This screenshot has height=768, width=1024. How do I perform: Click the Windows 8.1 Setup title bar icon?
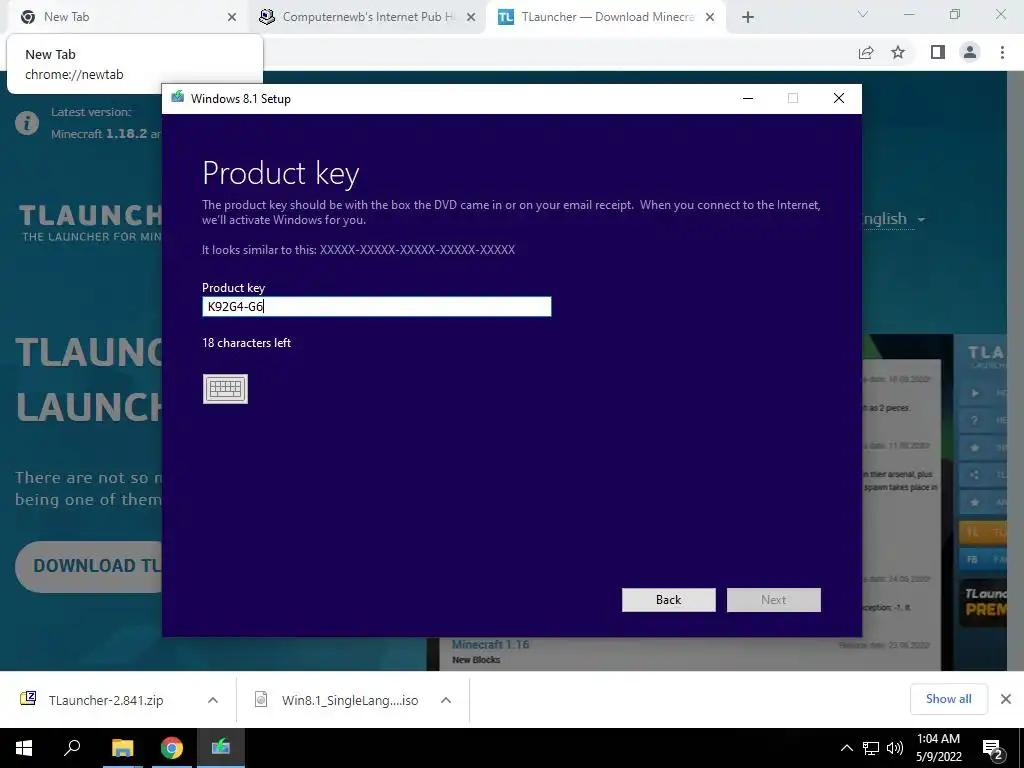[x=178, y=98]
